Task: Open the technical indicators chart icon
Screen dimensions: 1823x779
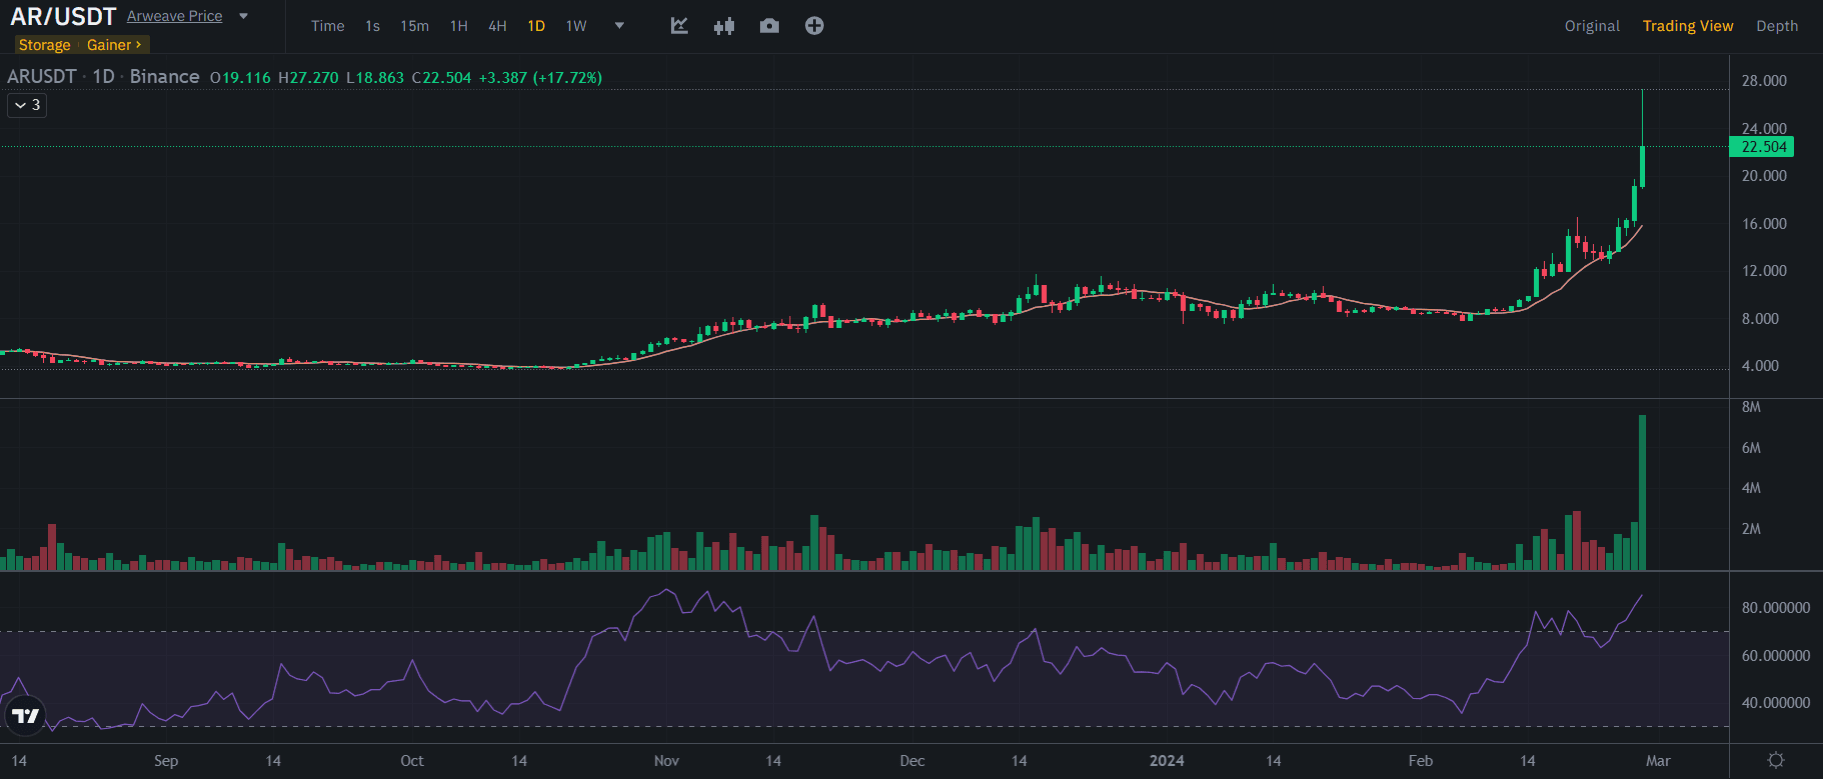Action: tap(679, 26)
